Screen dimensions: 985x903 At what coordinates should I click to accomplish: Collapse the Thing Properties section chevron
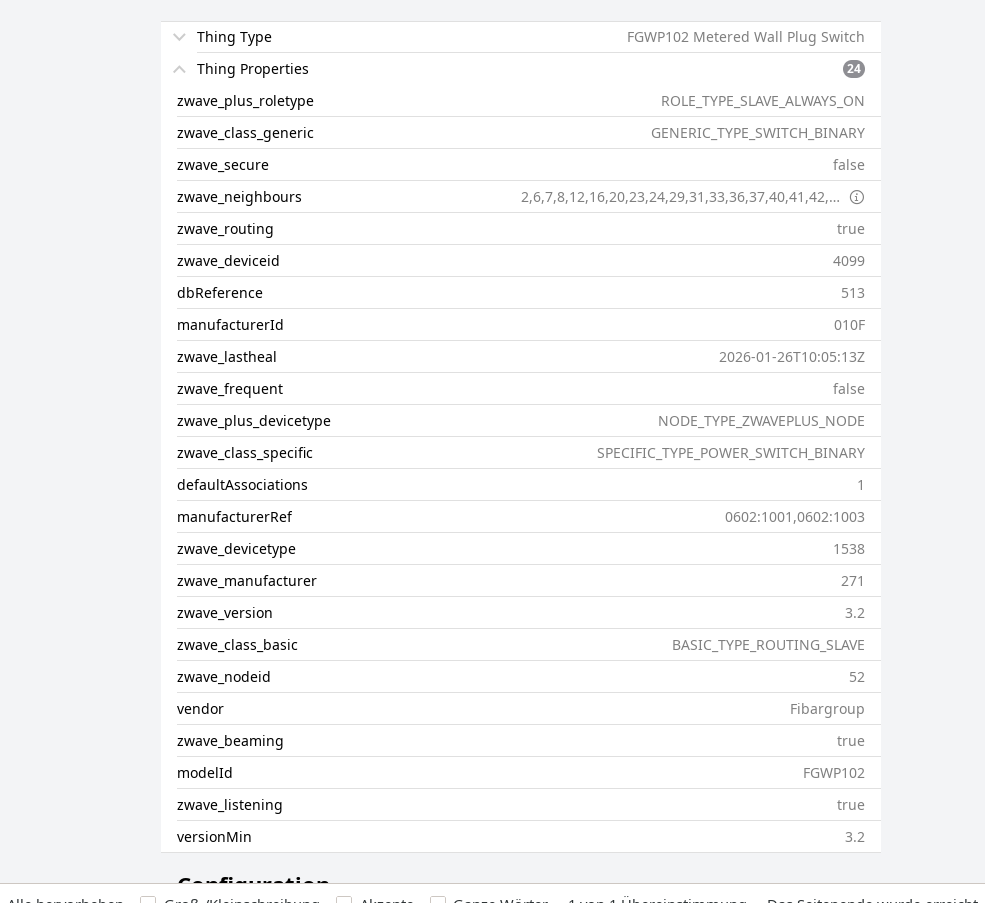click(180, 69)
